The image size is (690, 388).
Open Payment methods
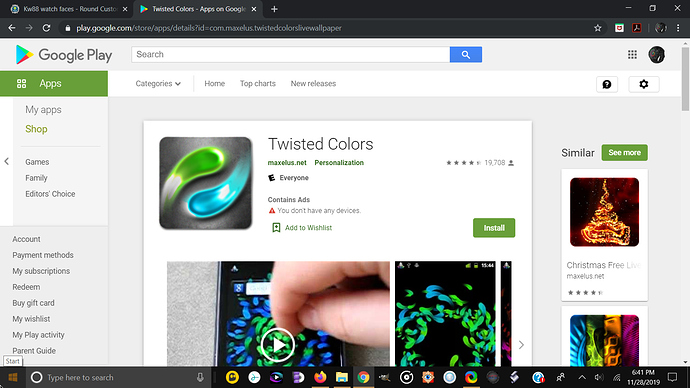[43, 255]
